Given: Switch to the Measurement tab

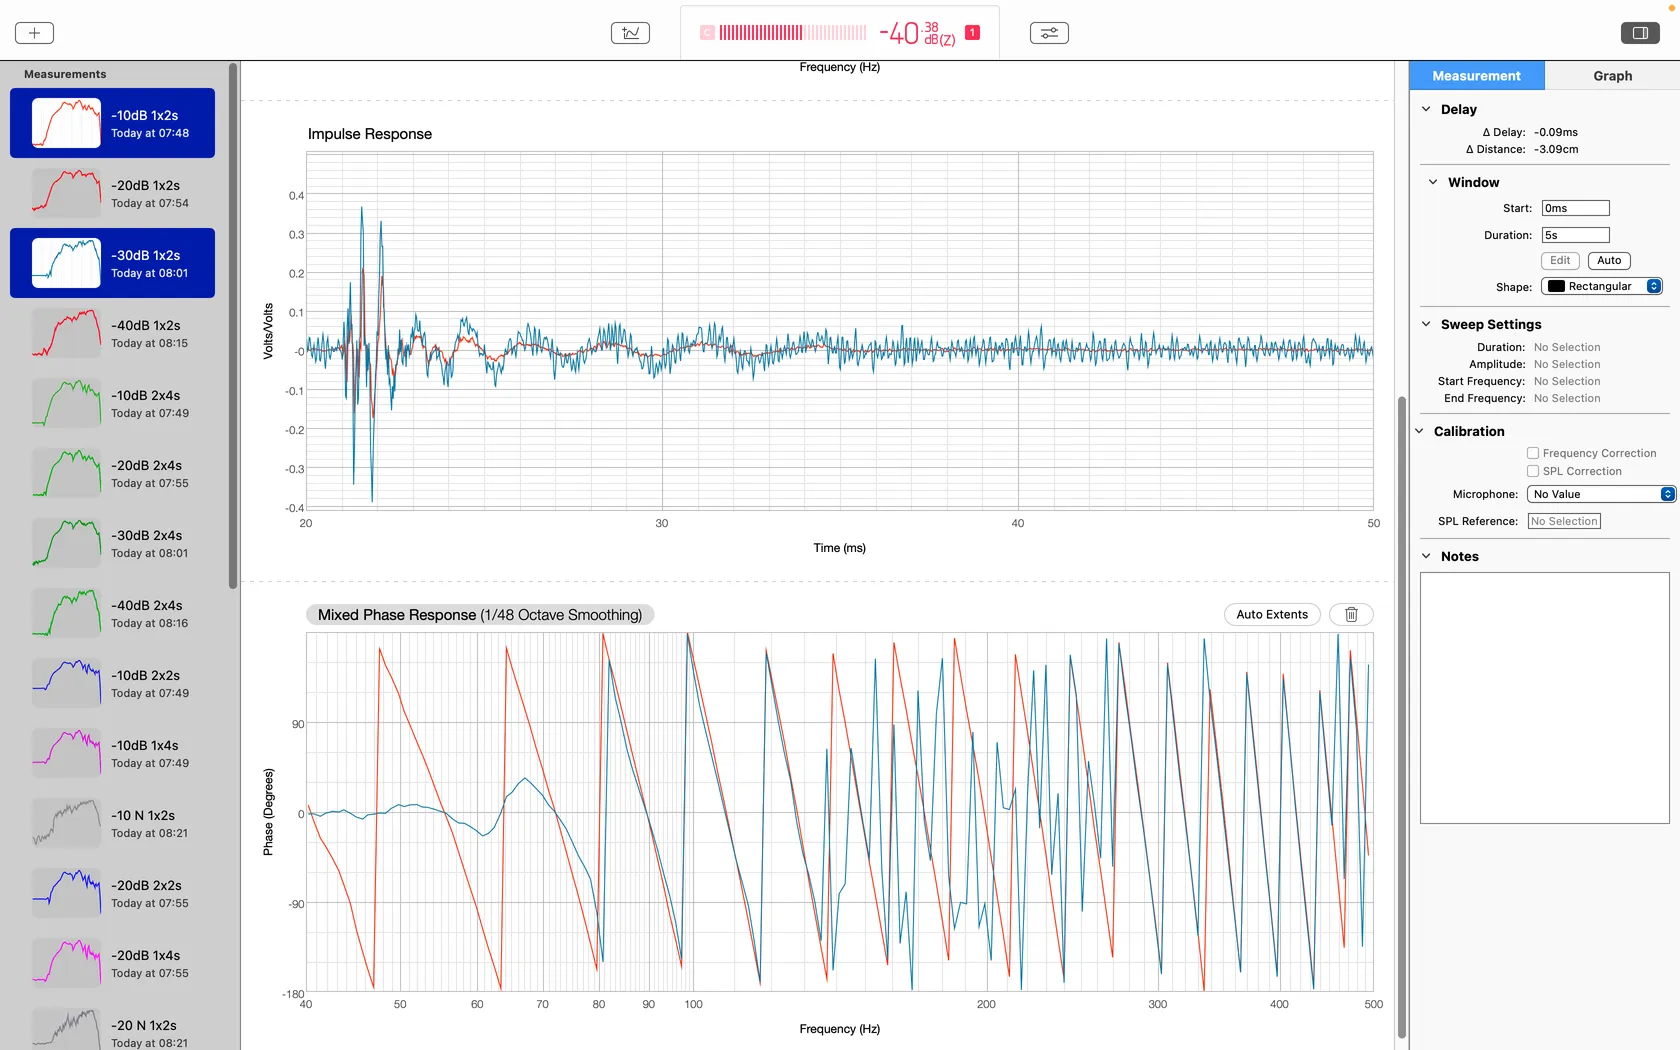Looking at the screenshot, I should click(1476, 76).
